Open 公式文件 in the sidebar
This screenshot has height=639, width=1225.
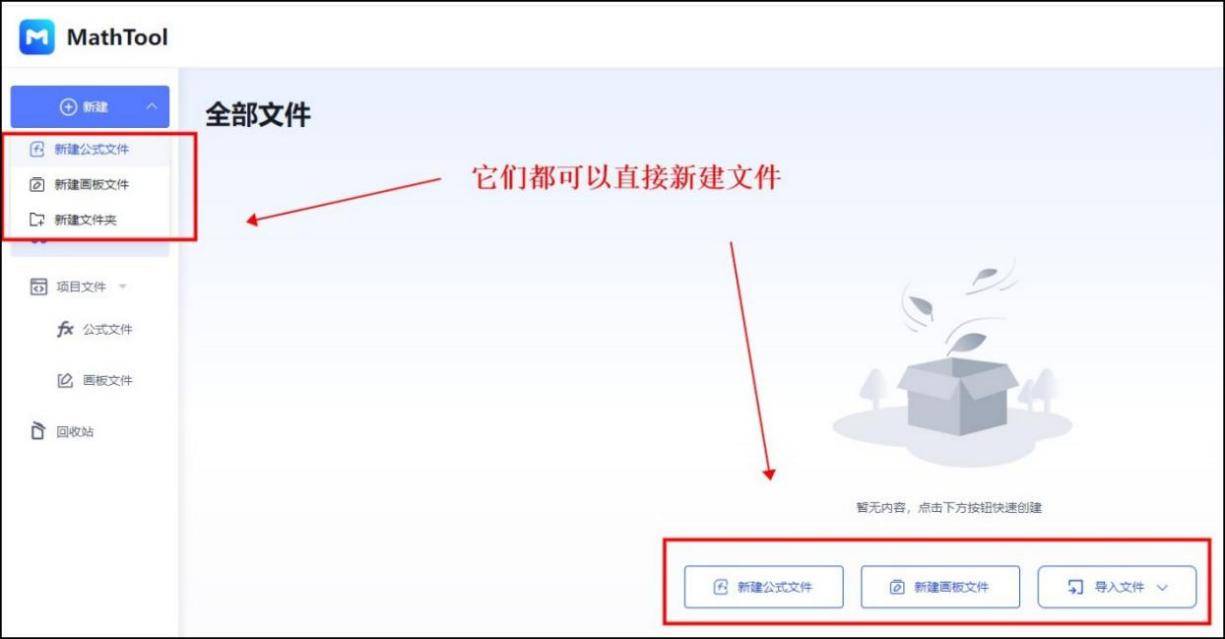108,329
